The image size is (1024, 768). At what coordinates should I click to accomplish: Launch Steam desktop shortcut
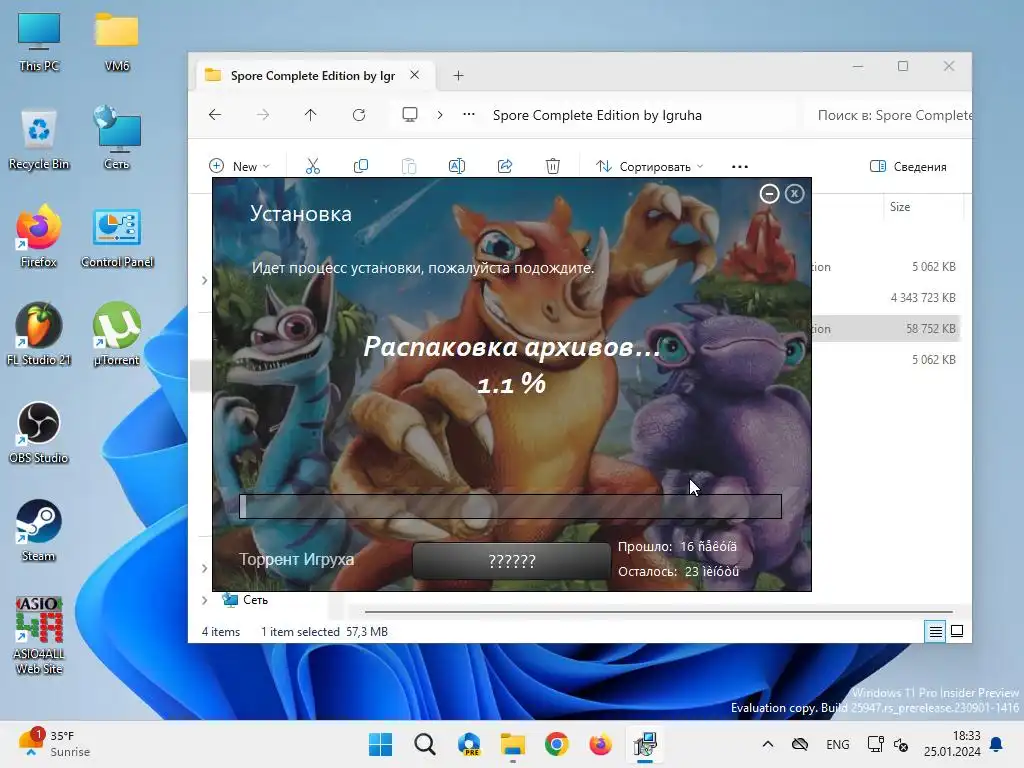point(39,530)
